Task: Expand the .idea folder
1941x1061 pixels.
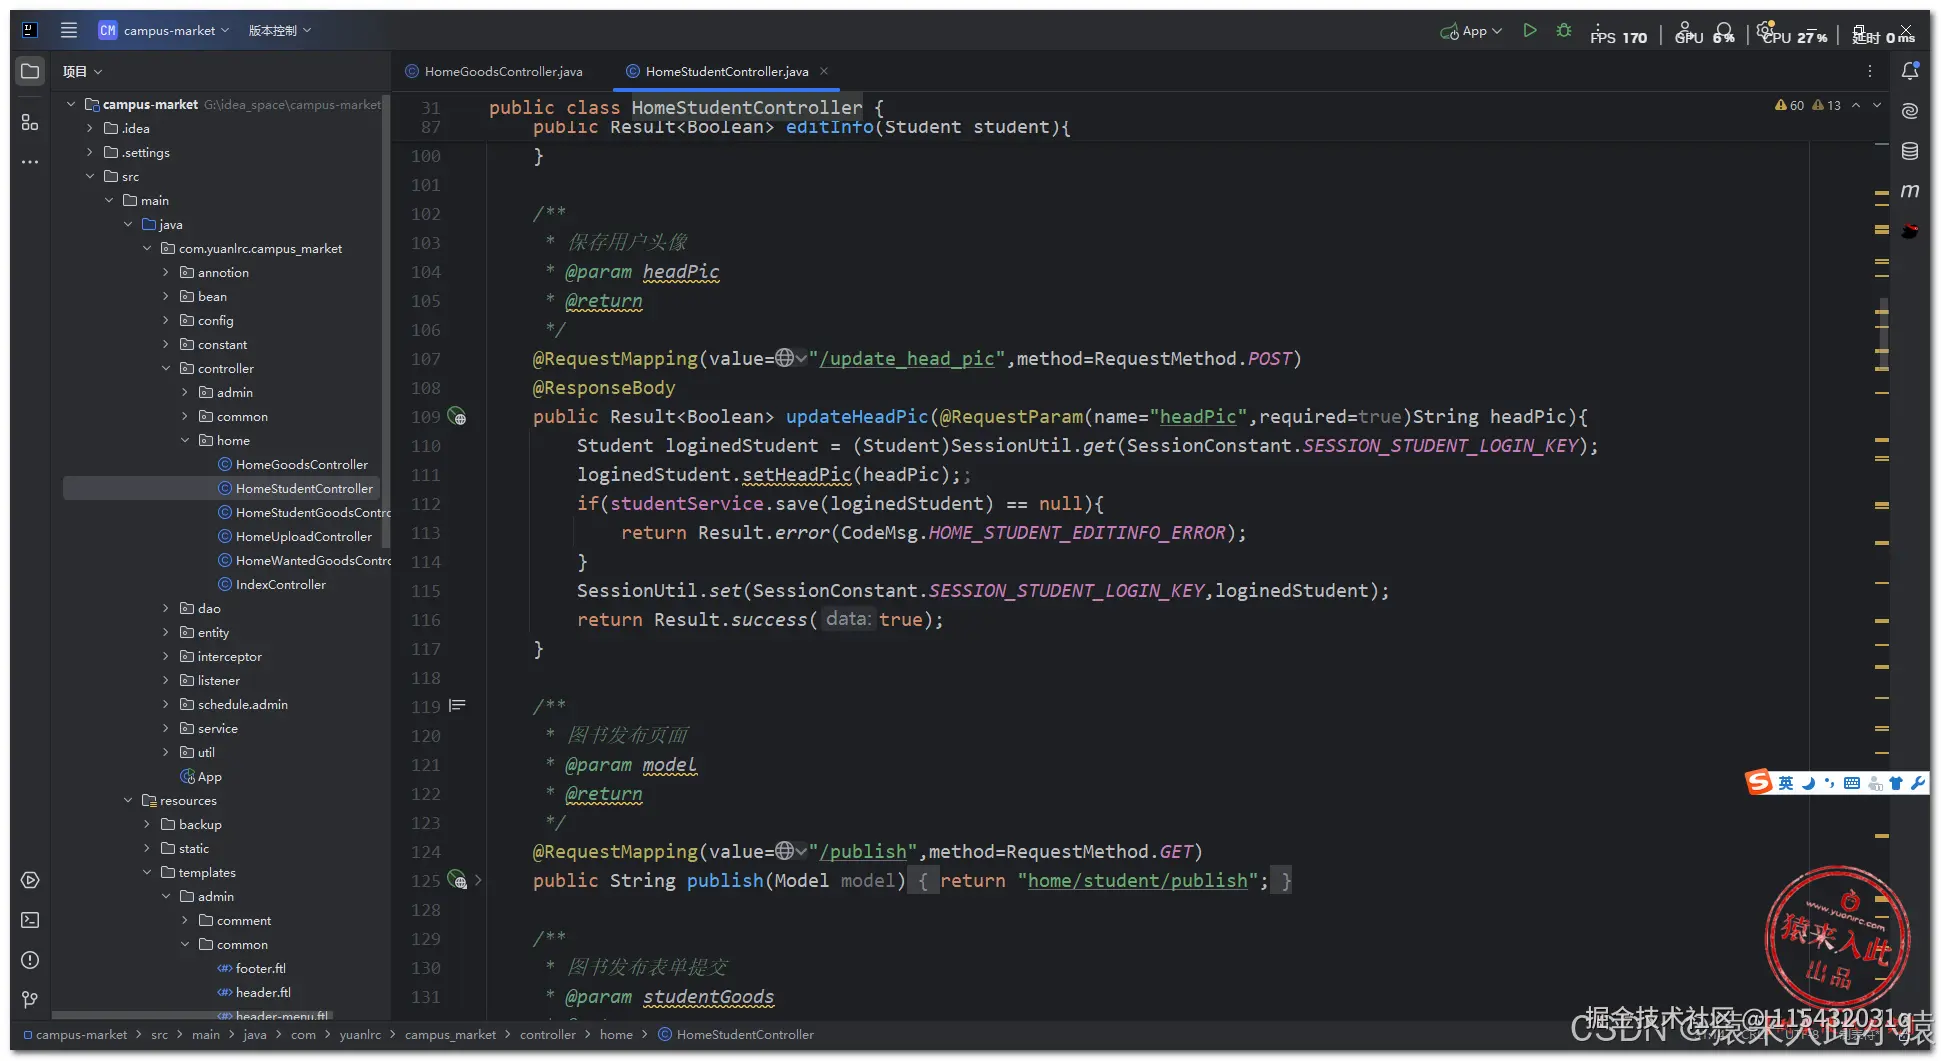Action: pyautogui.click(x=90, y=128)
